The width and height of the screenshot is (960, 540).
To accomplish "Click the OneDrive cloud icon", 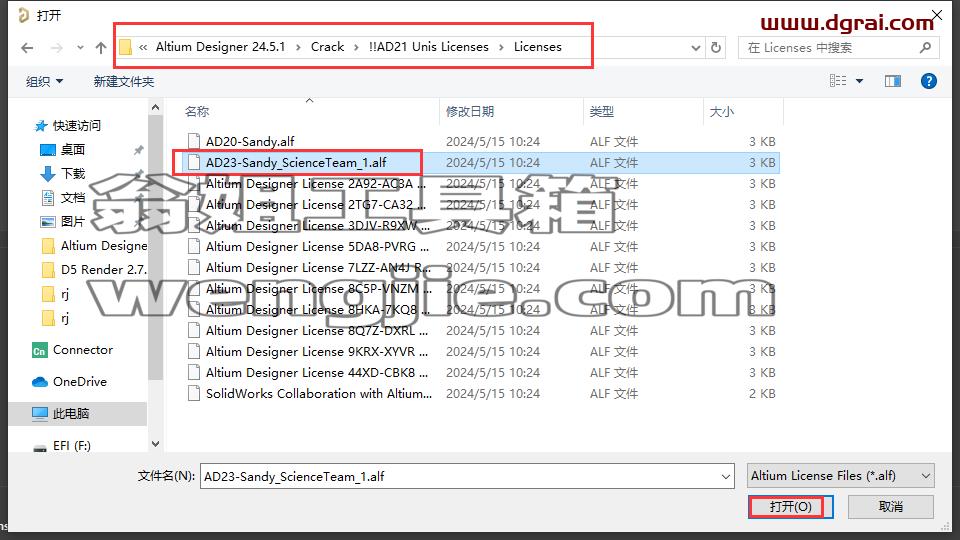I will [x=39, y=382].
